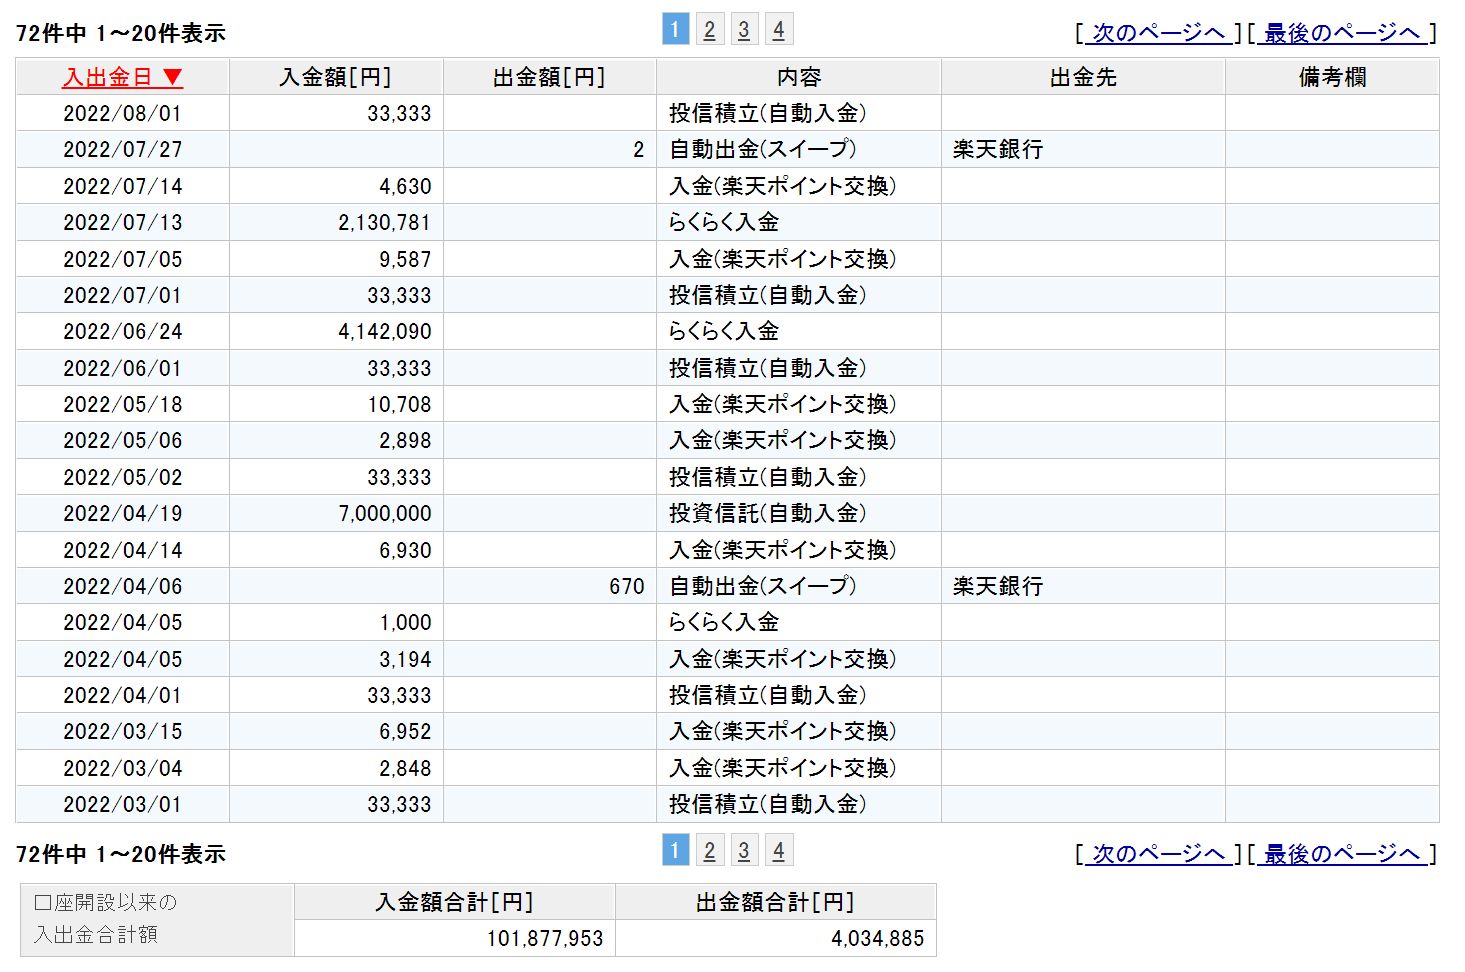Go to page 2 in bottom pagination

pyautogui.click(x=709, y=851)
